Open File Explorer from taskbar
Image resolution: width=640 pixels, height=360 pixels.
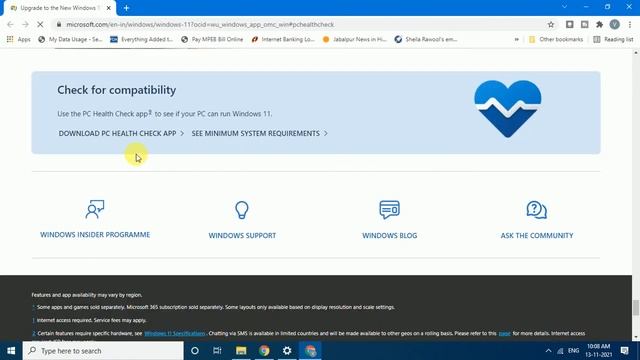click(241, 351)
